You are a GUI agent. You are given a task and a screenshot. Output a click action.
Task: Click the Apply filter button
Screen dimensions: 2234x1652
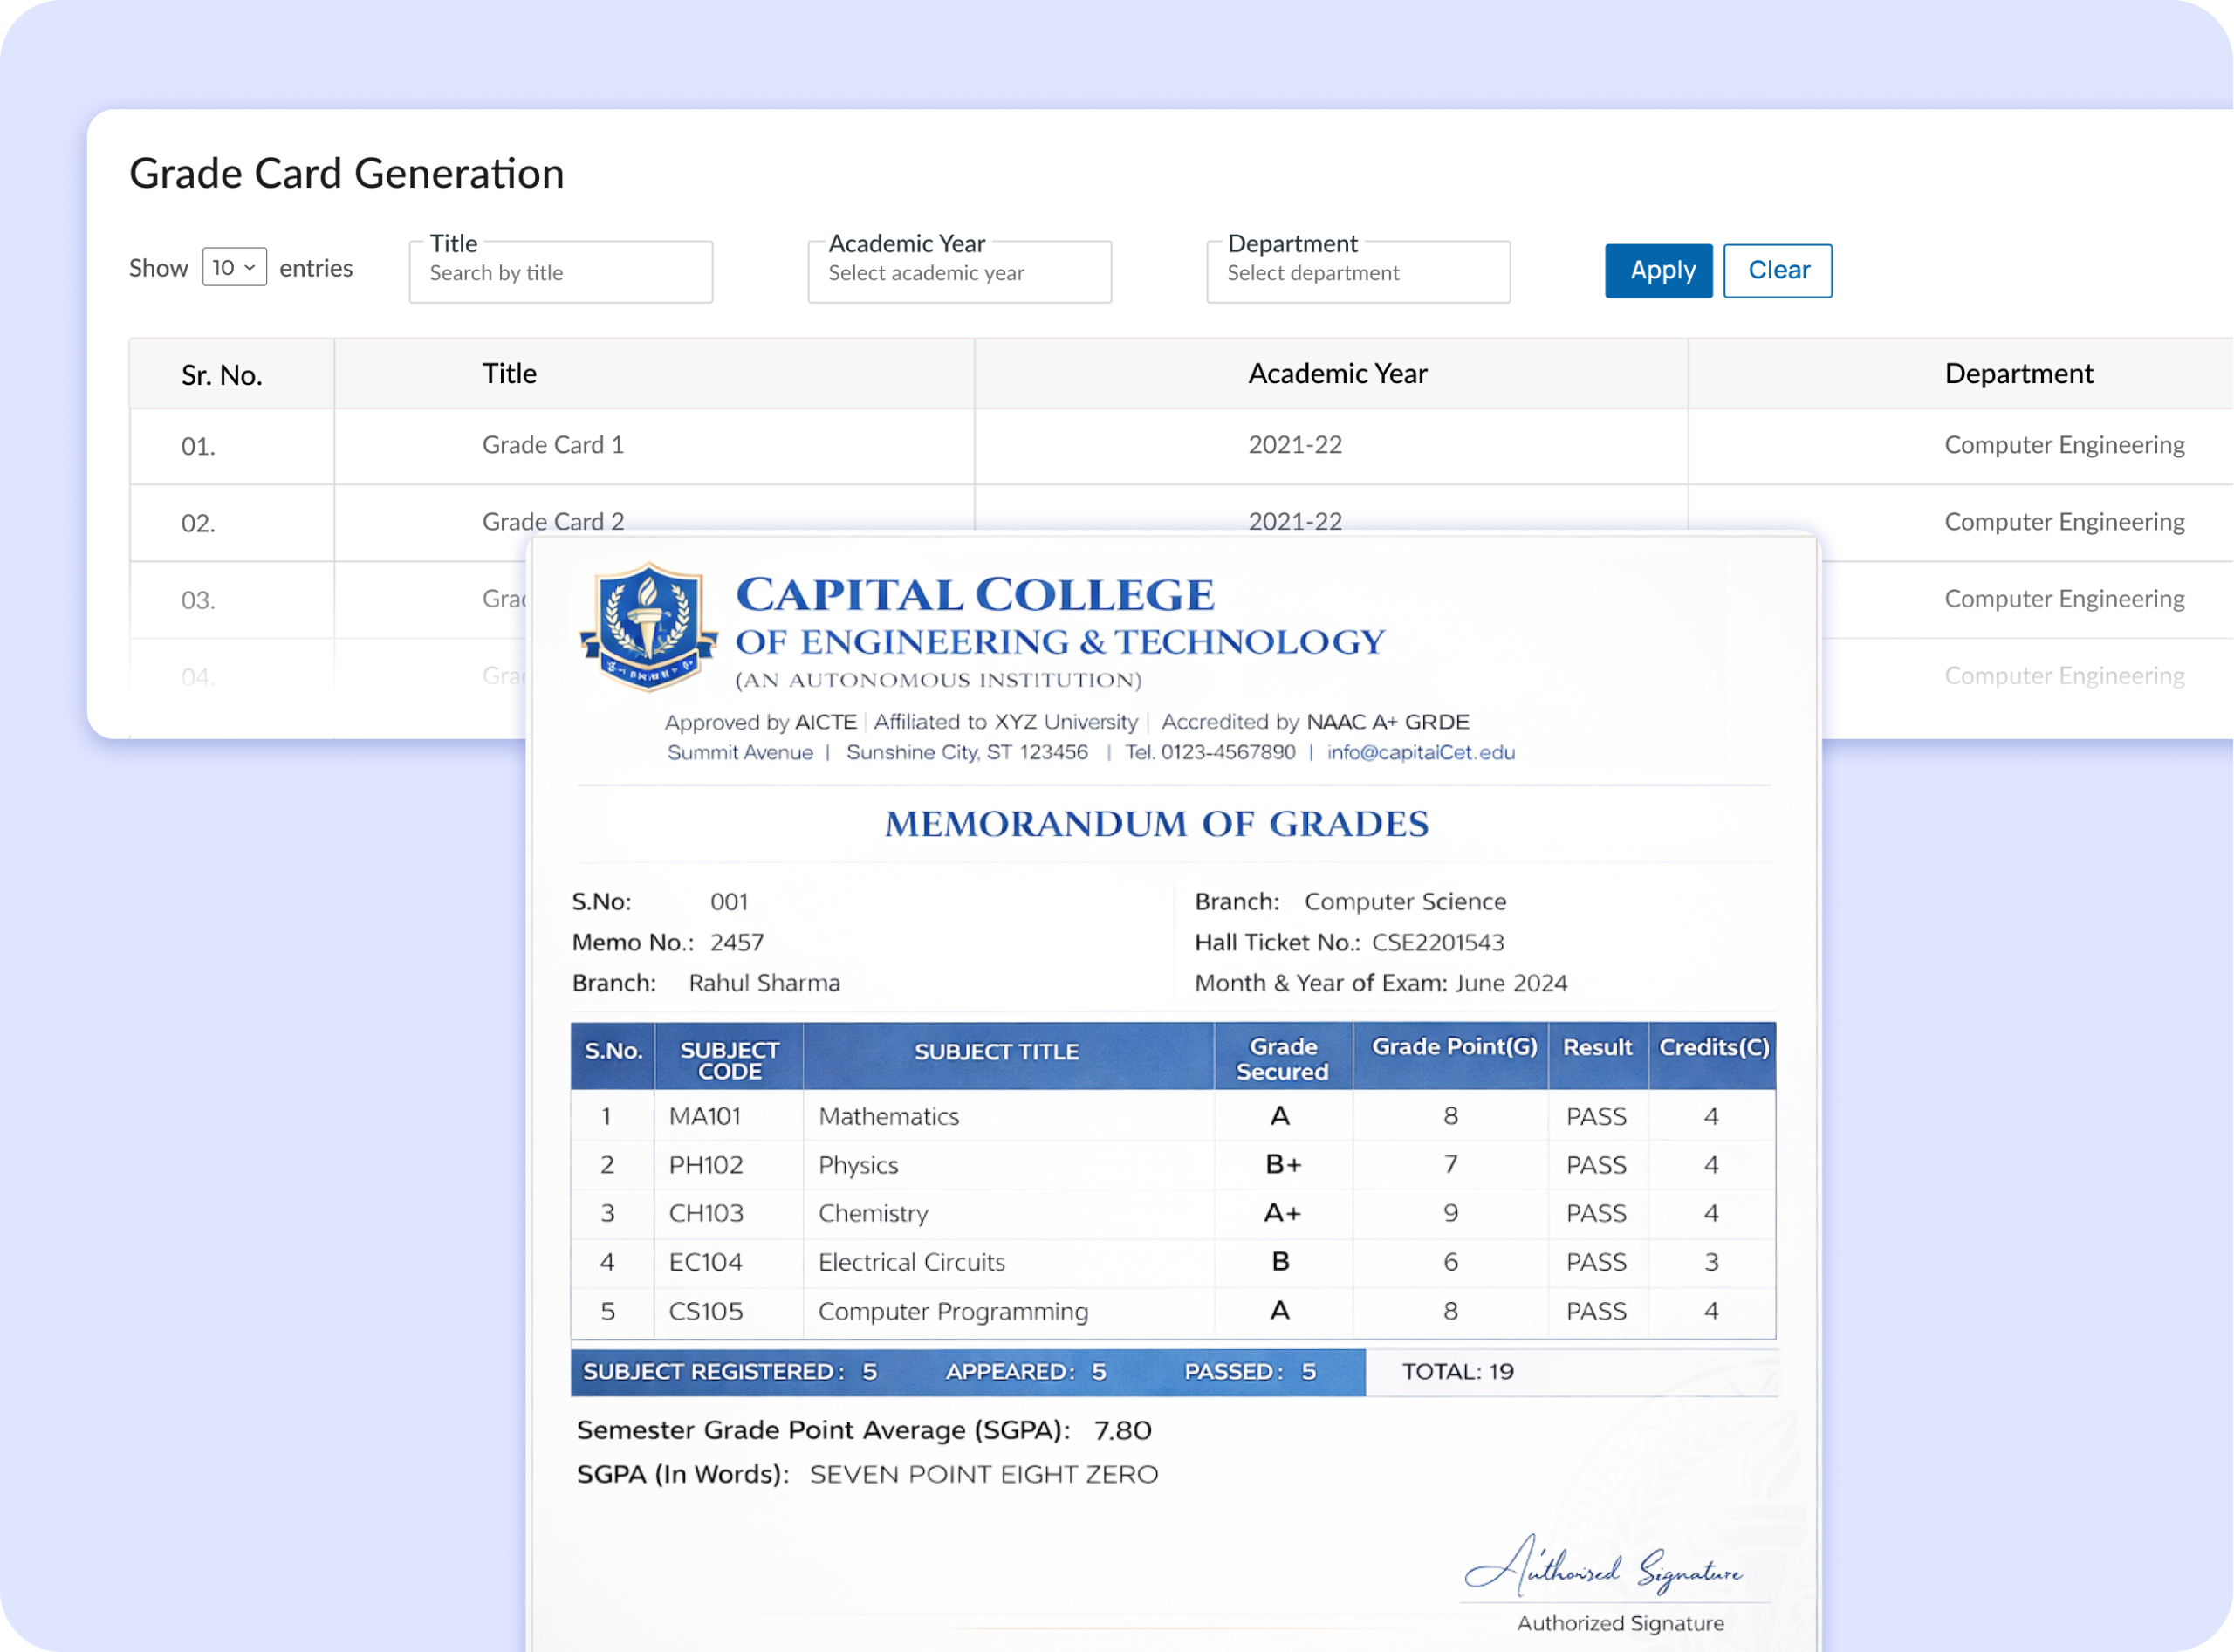[1658, 271]
